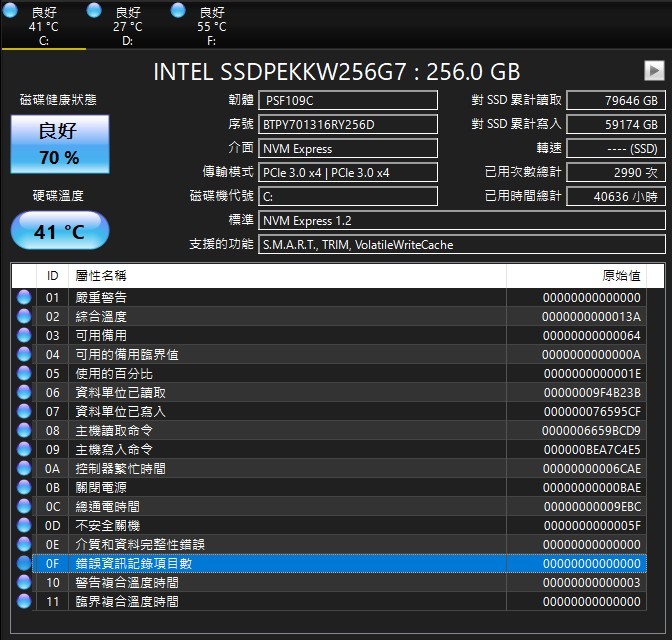Click status orb for 綜合溫度 row
672x640 pixels.
pos(24,316)
